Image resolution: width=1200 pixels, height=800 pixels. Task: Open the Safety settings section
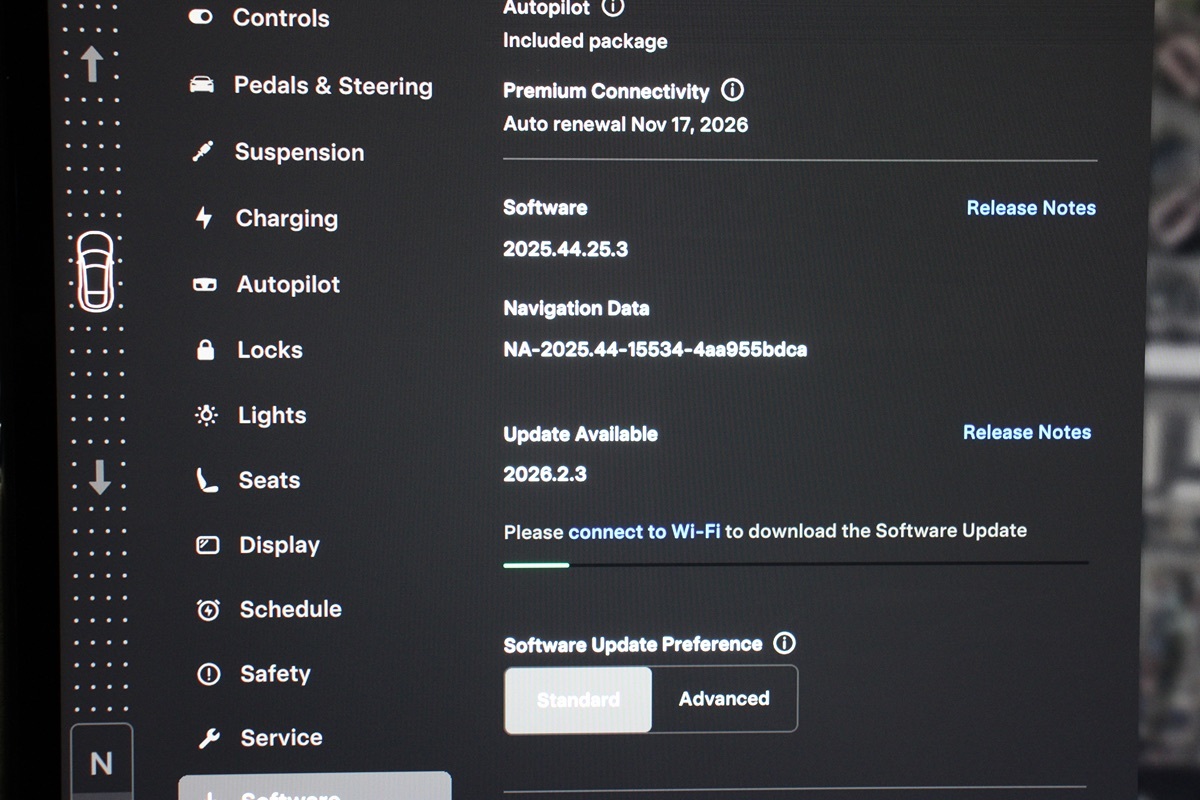(x=275, y=674)
